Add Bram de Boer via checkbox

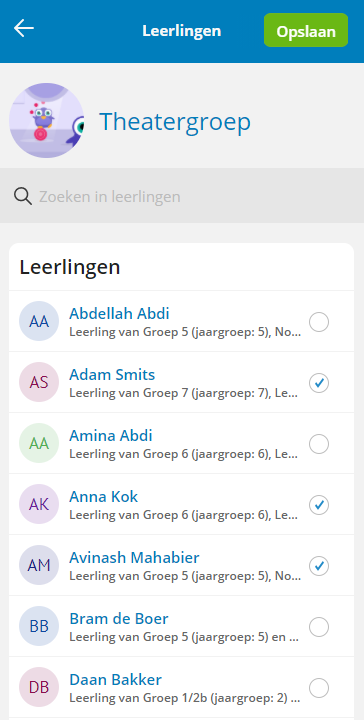tap(319, 627)
